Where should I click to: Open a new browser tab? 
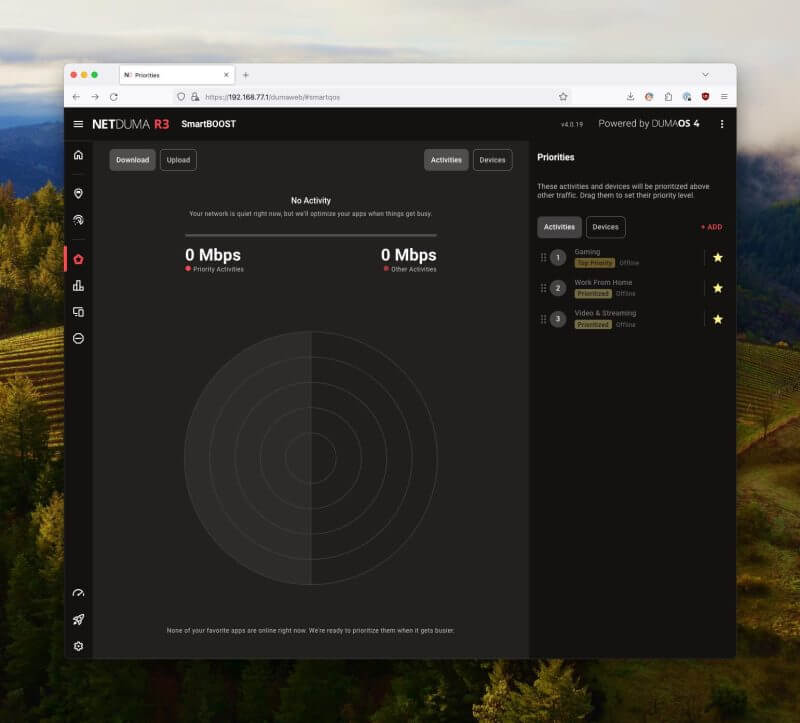[x=245, y=75]
